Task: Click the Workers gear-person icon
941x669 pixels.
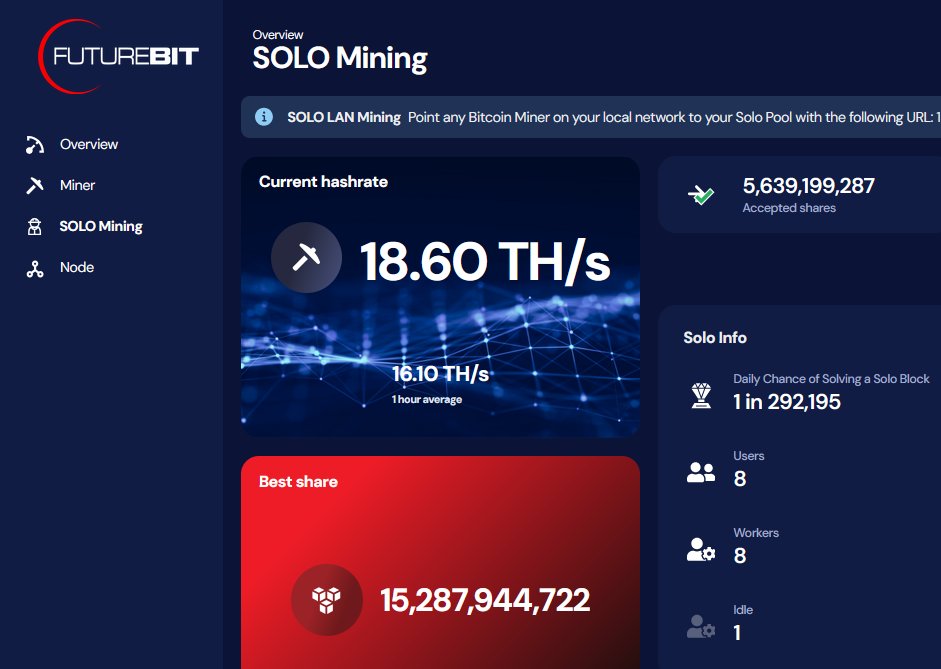Action: coord(700,549)
